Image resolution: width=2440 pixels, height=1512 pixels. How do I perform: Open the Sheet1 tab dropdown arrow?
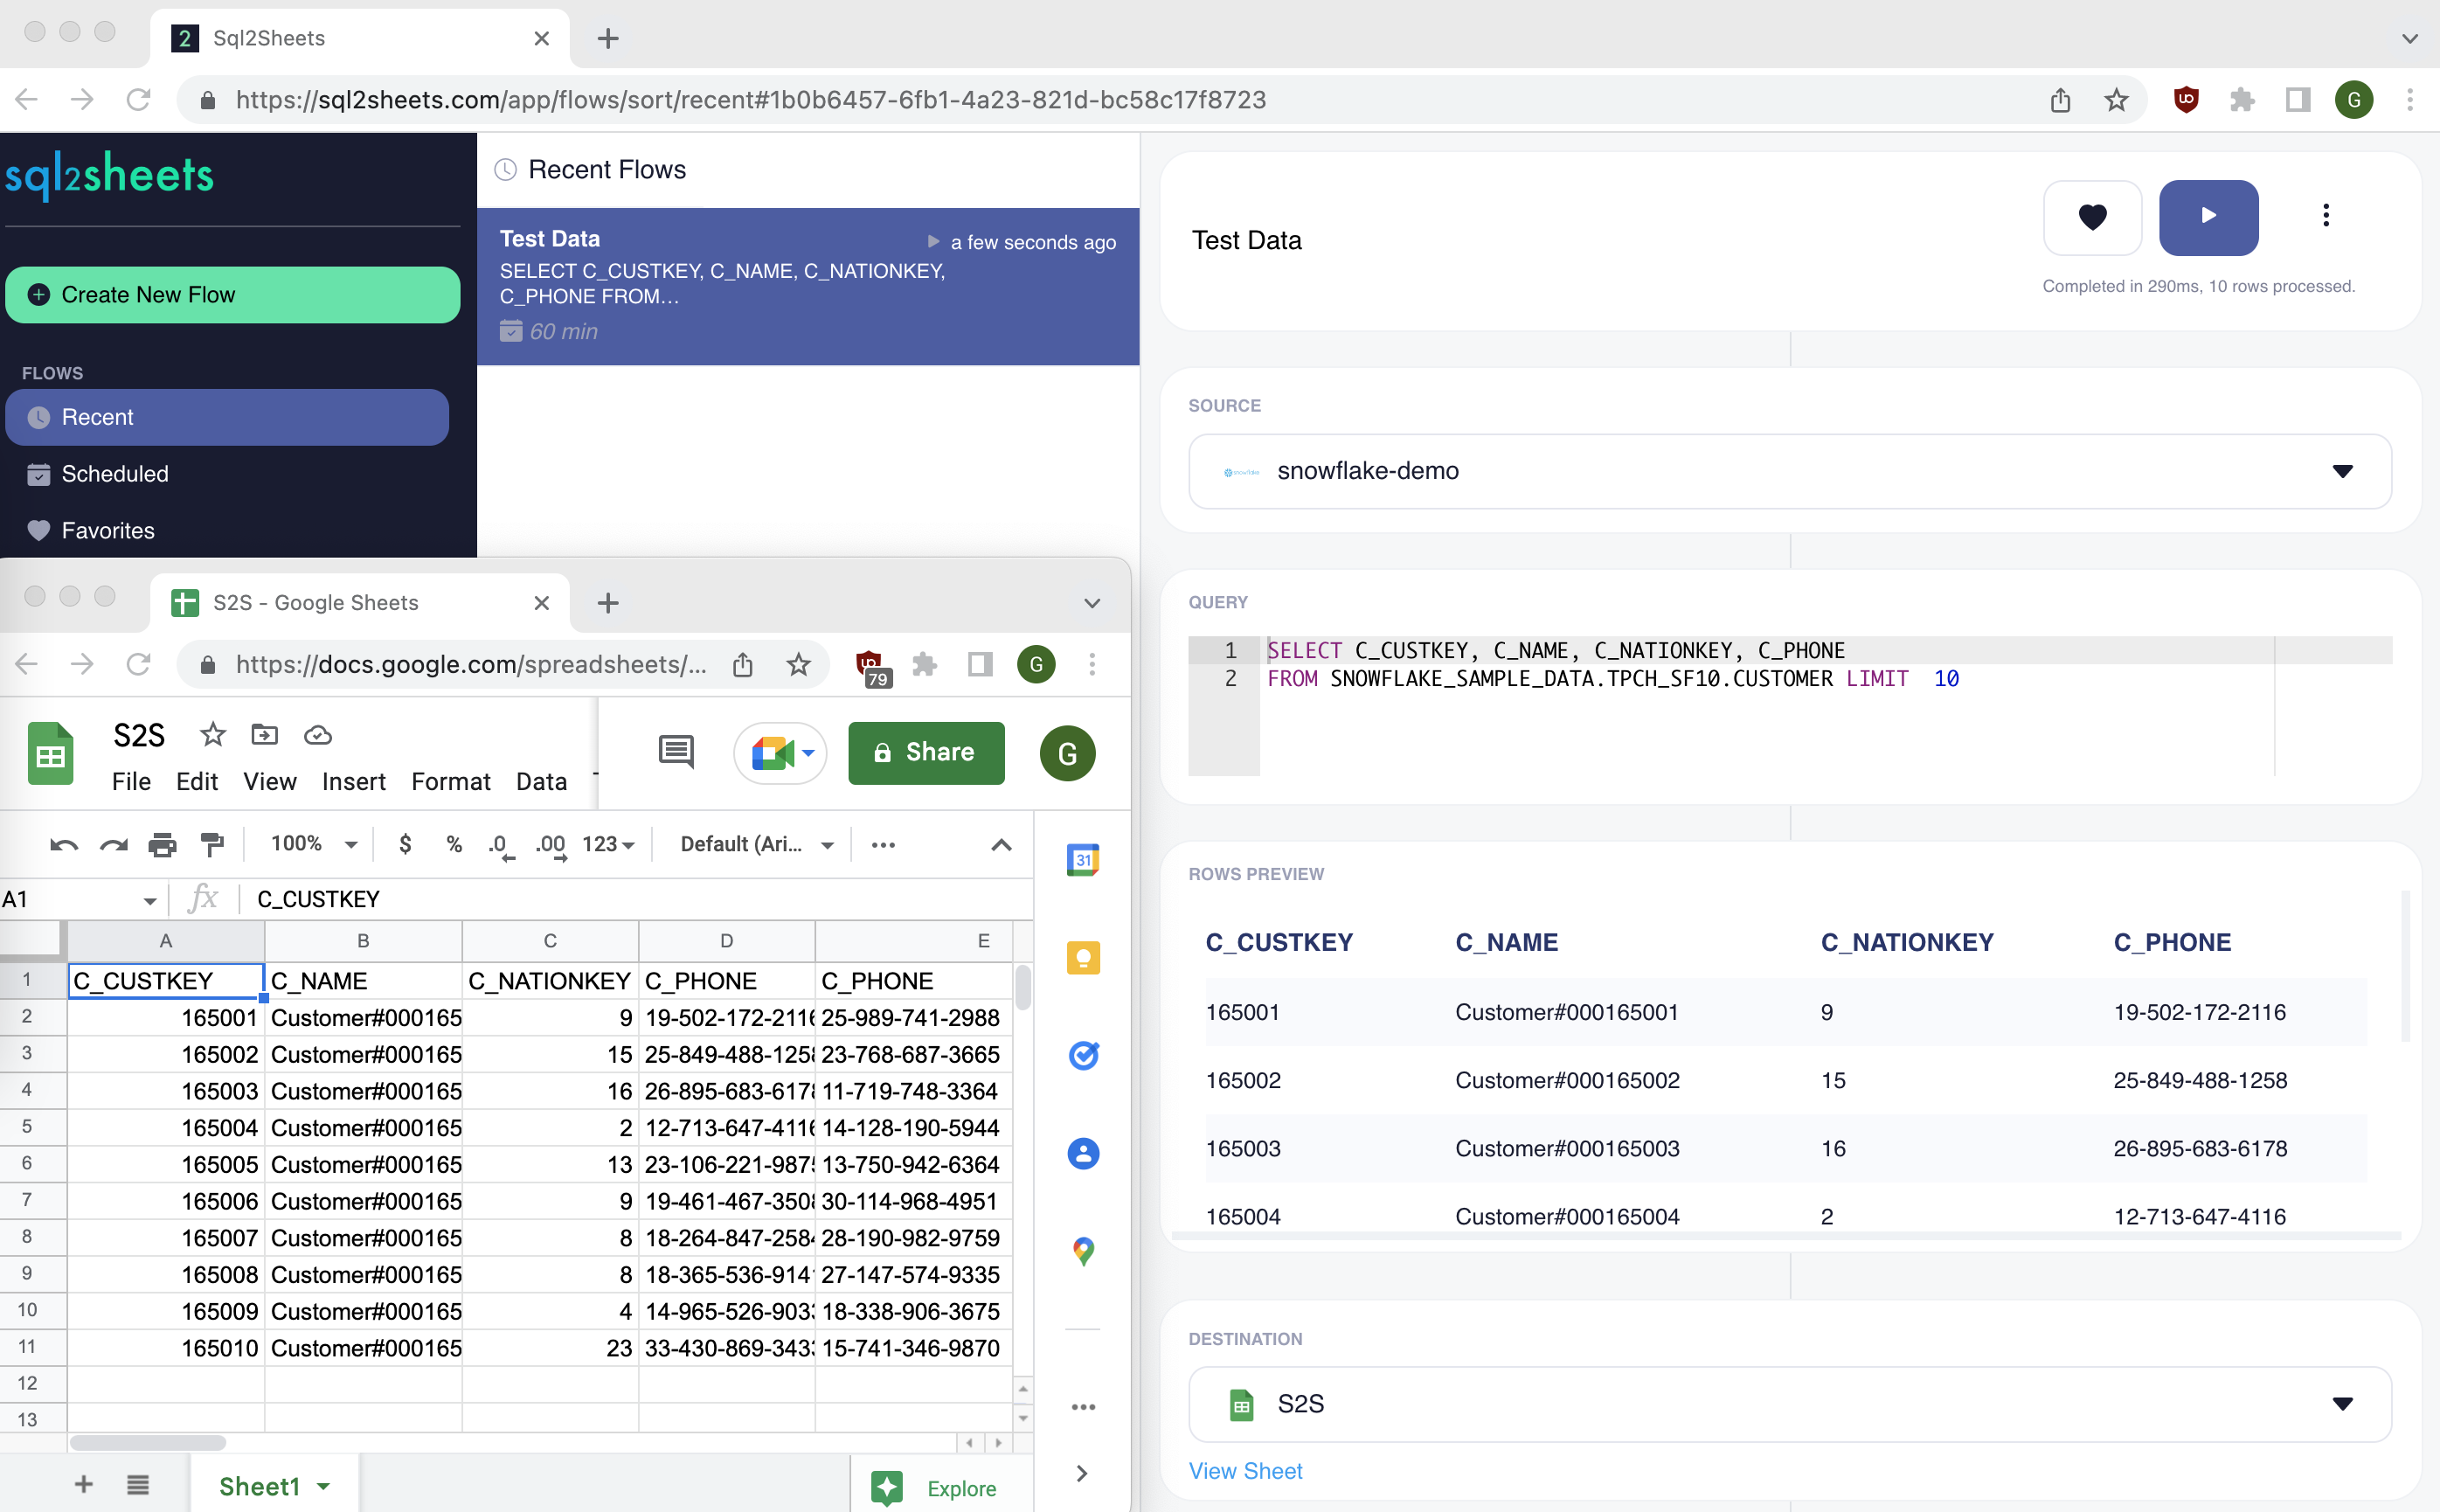[x=323, y=1486]
